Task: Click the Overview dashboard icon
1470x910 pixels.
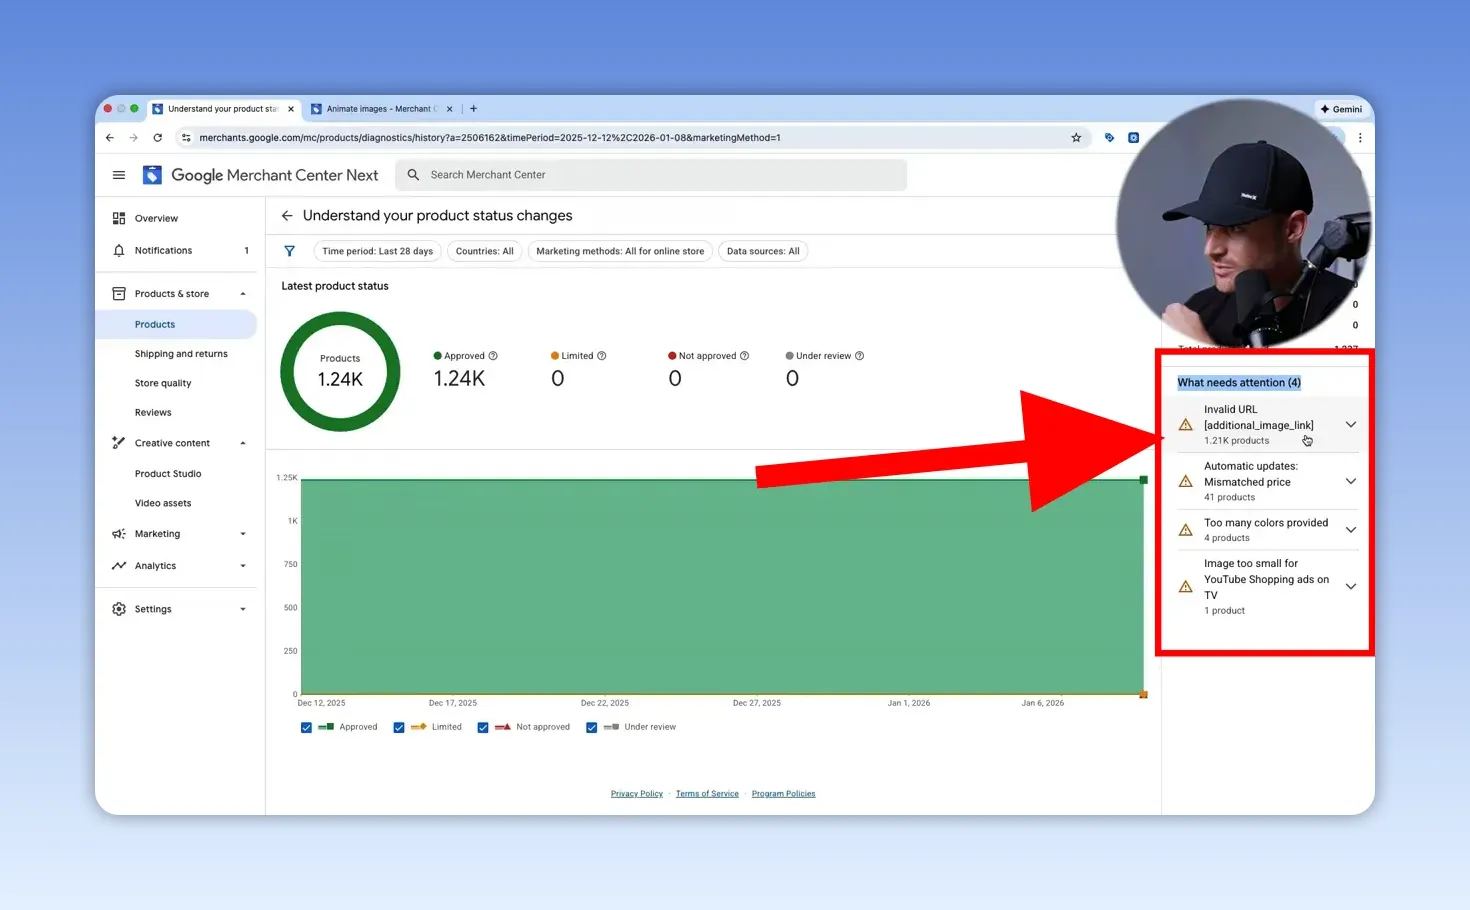Action: [x=119, y=218]
